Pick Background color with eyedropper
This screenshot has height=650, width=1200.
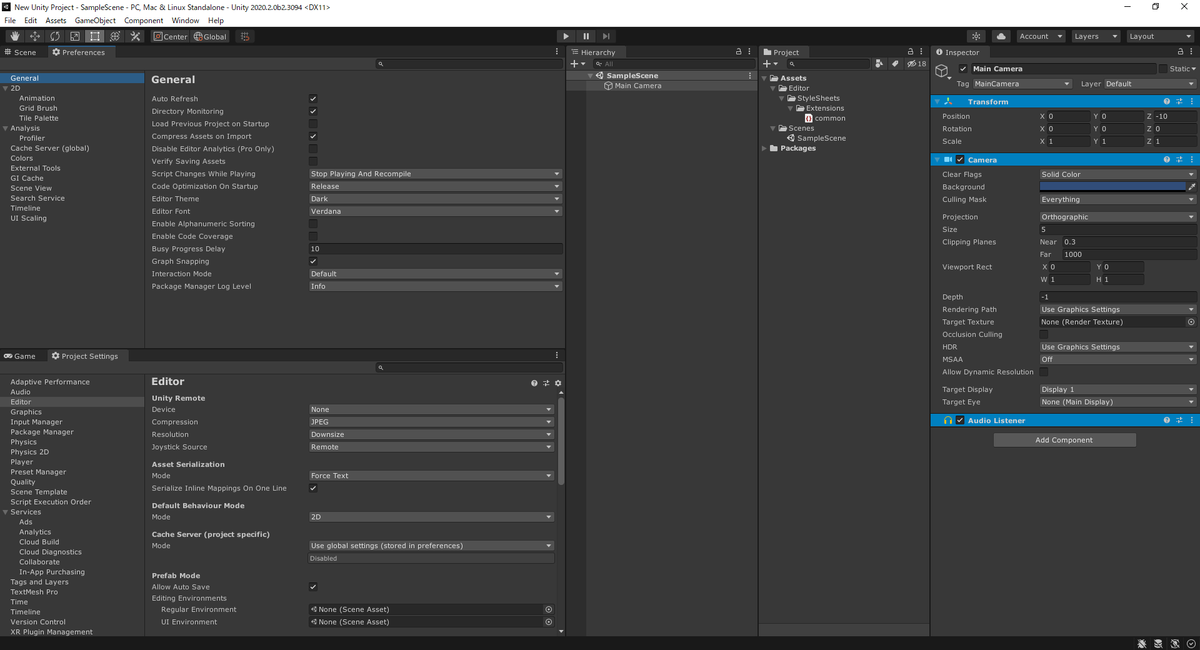[x=1191, y=187]
